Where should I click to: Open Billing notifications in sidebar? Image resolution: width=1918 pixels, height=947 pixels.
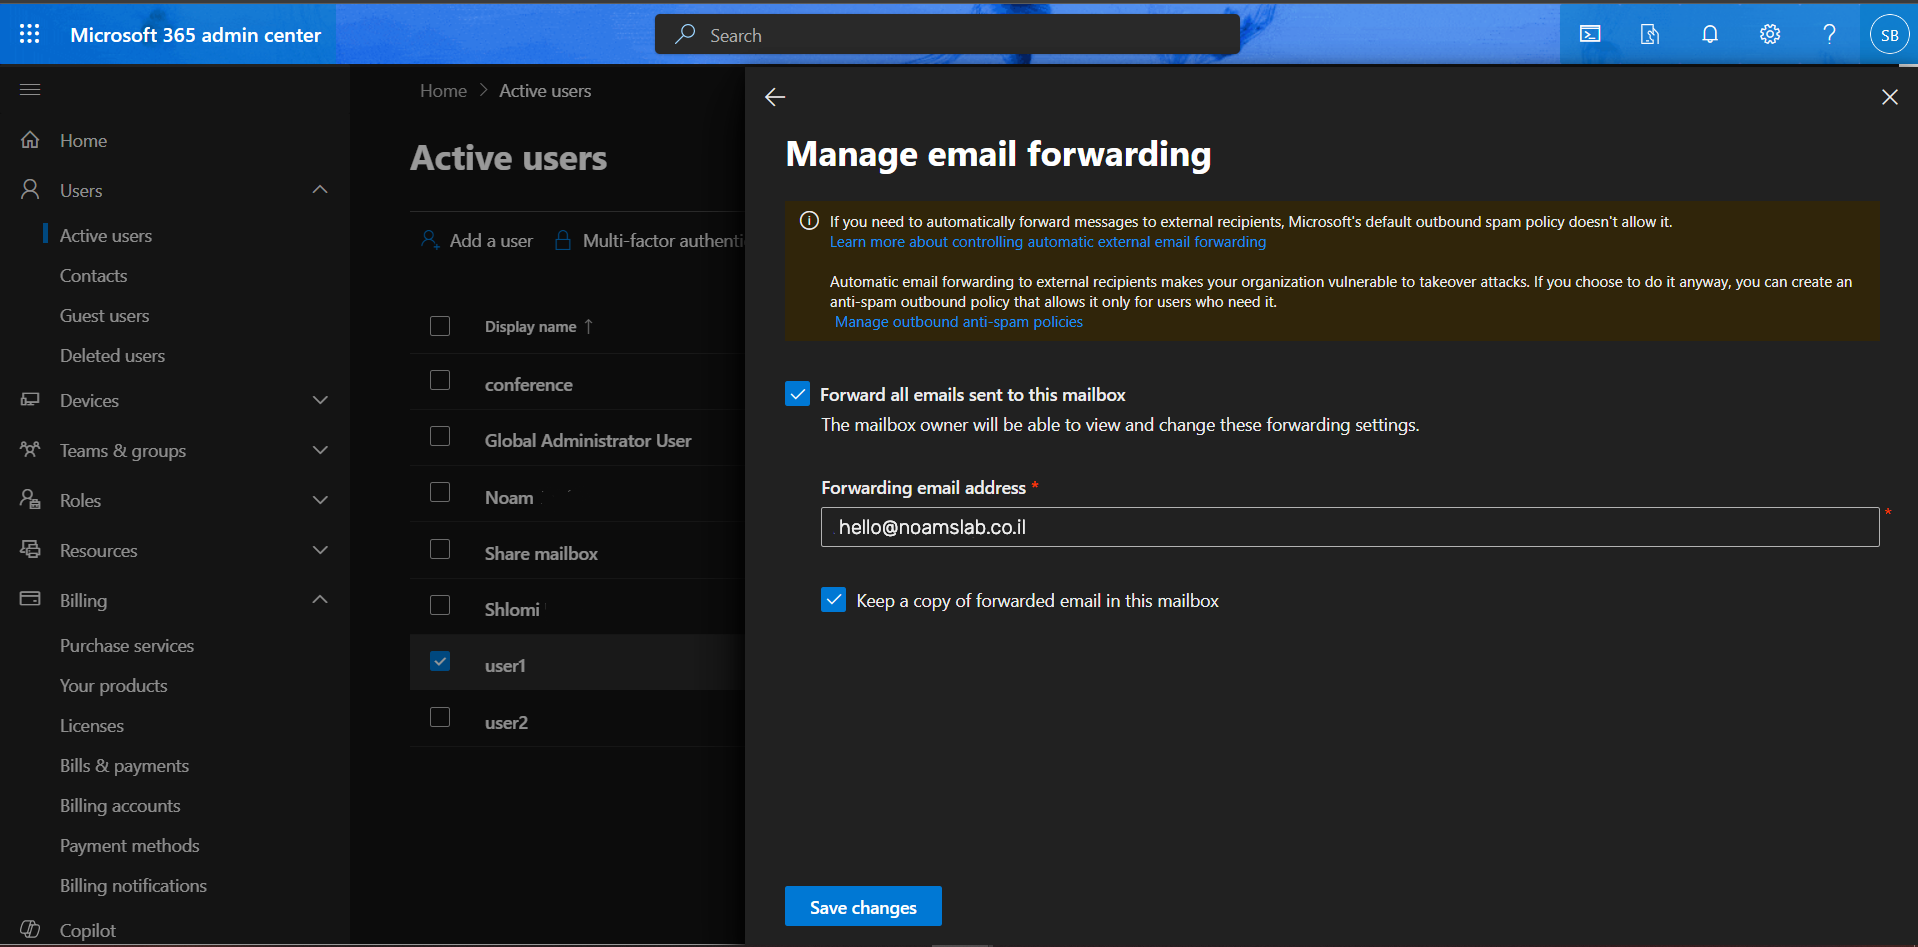[x=134, y=885]
